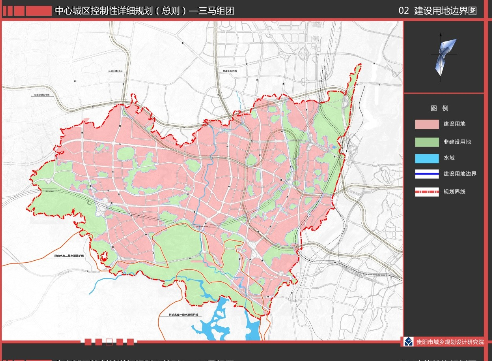Image resolution: width=492 pixels, height=361 pixels.
Task: Select the hollow third page indicator square
Action: click(x=109, y=342)
